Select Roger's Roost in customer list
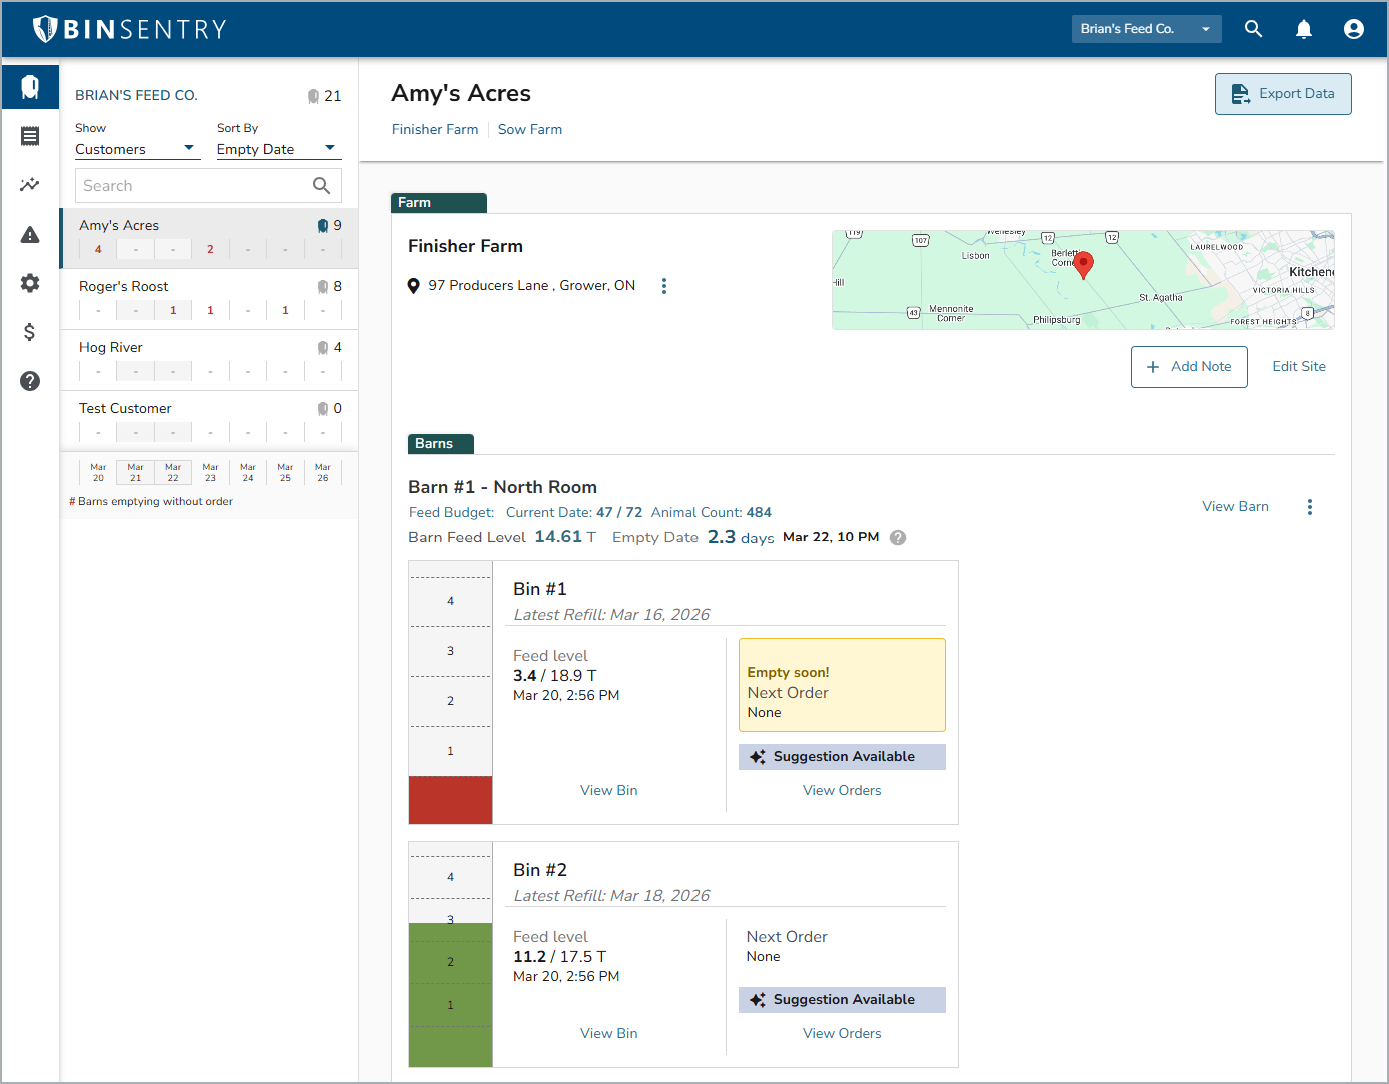The height and width of the screenshot is (1084, 1389). click(x=124, y=287)
